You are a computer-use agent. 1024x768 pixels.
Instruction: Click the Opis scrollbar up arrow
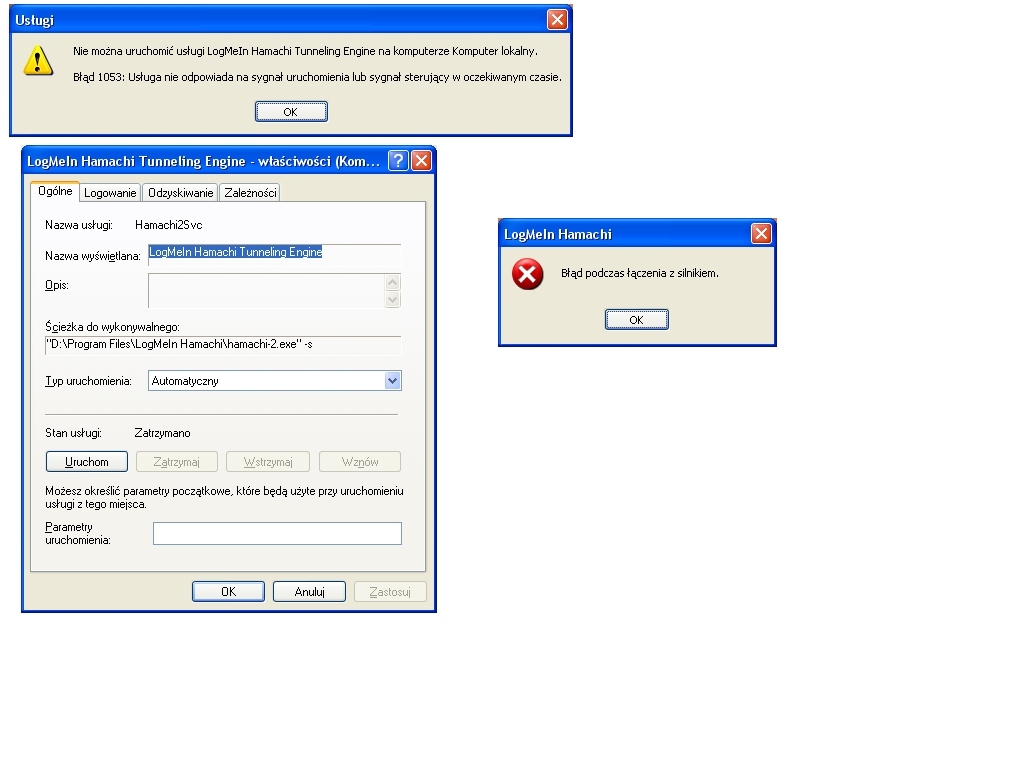[392, 282]
